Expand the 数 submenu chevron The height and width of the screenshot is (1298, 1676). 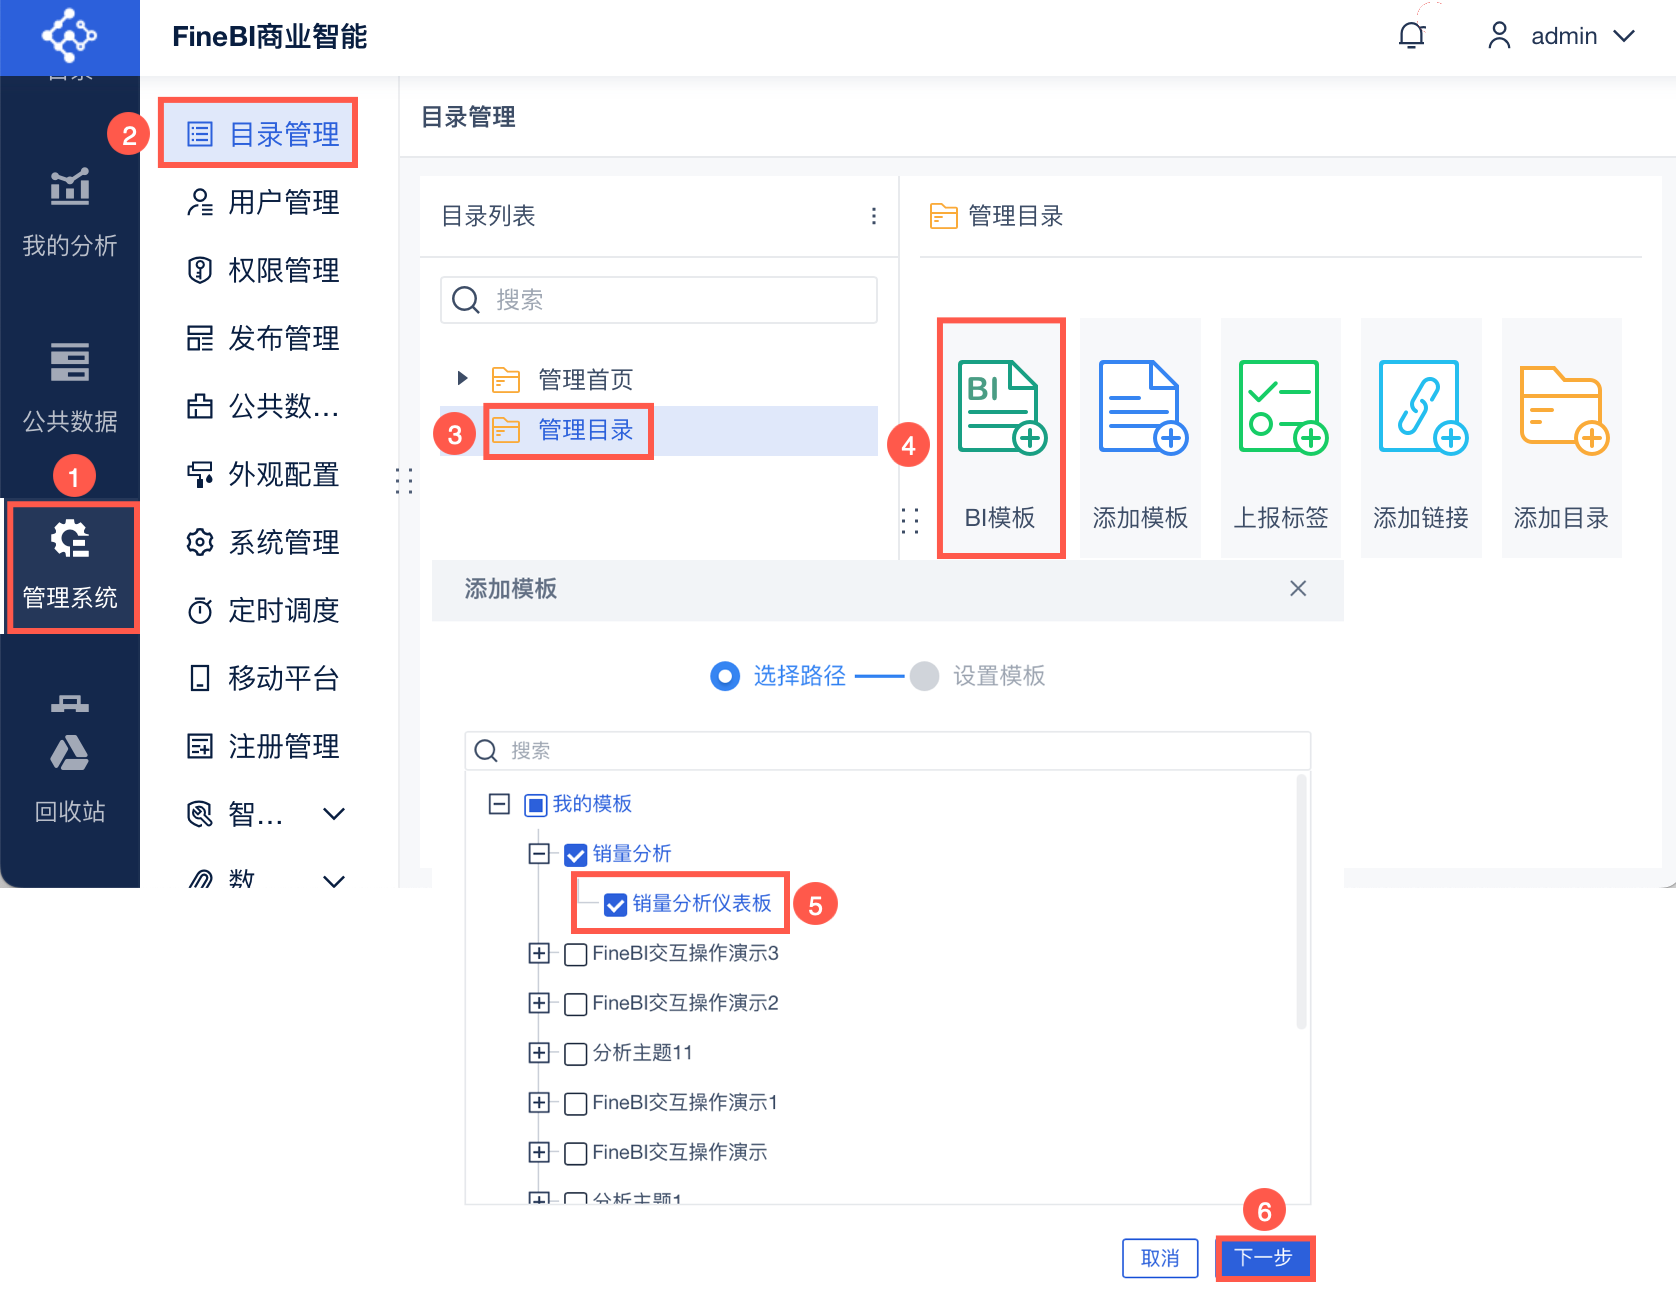(x=334, y=881)
